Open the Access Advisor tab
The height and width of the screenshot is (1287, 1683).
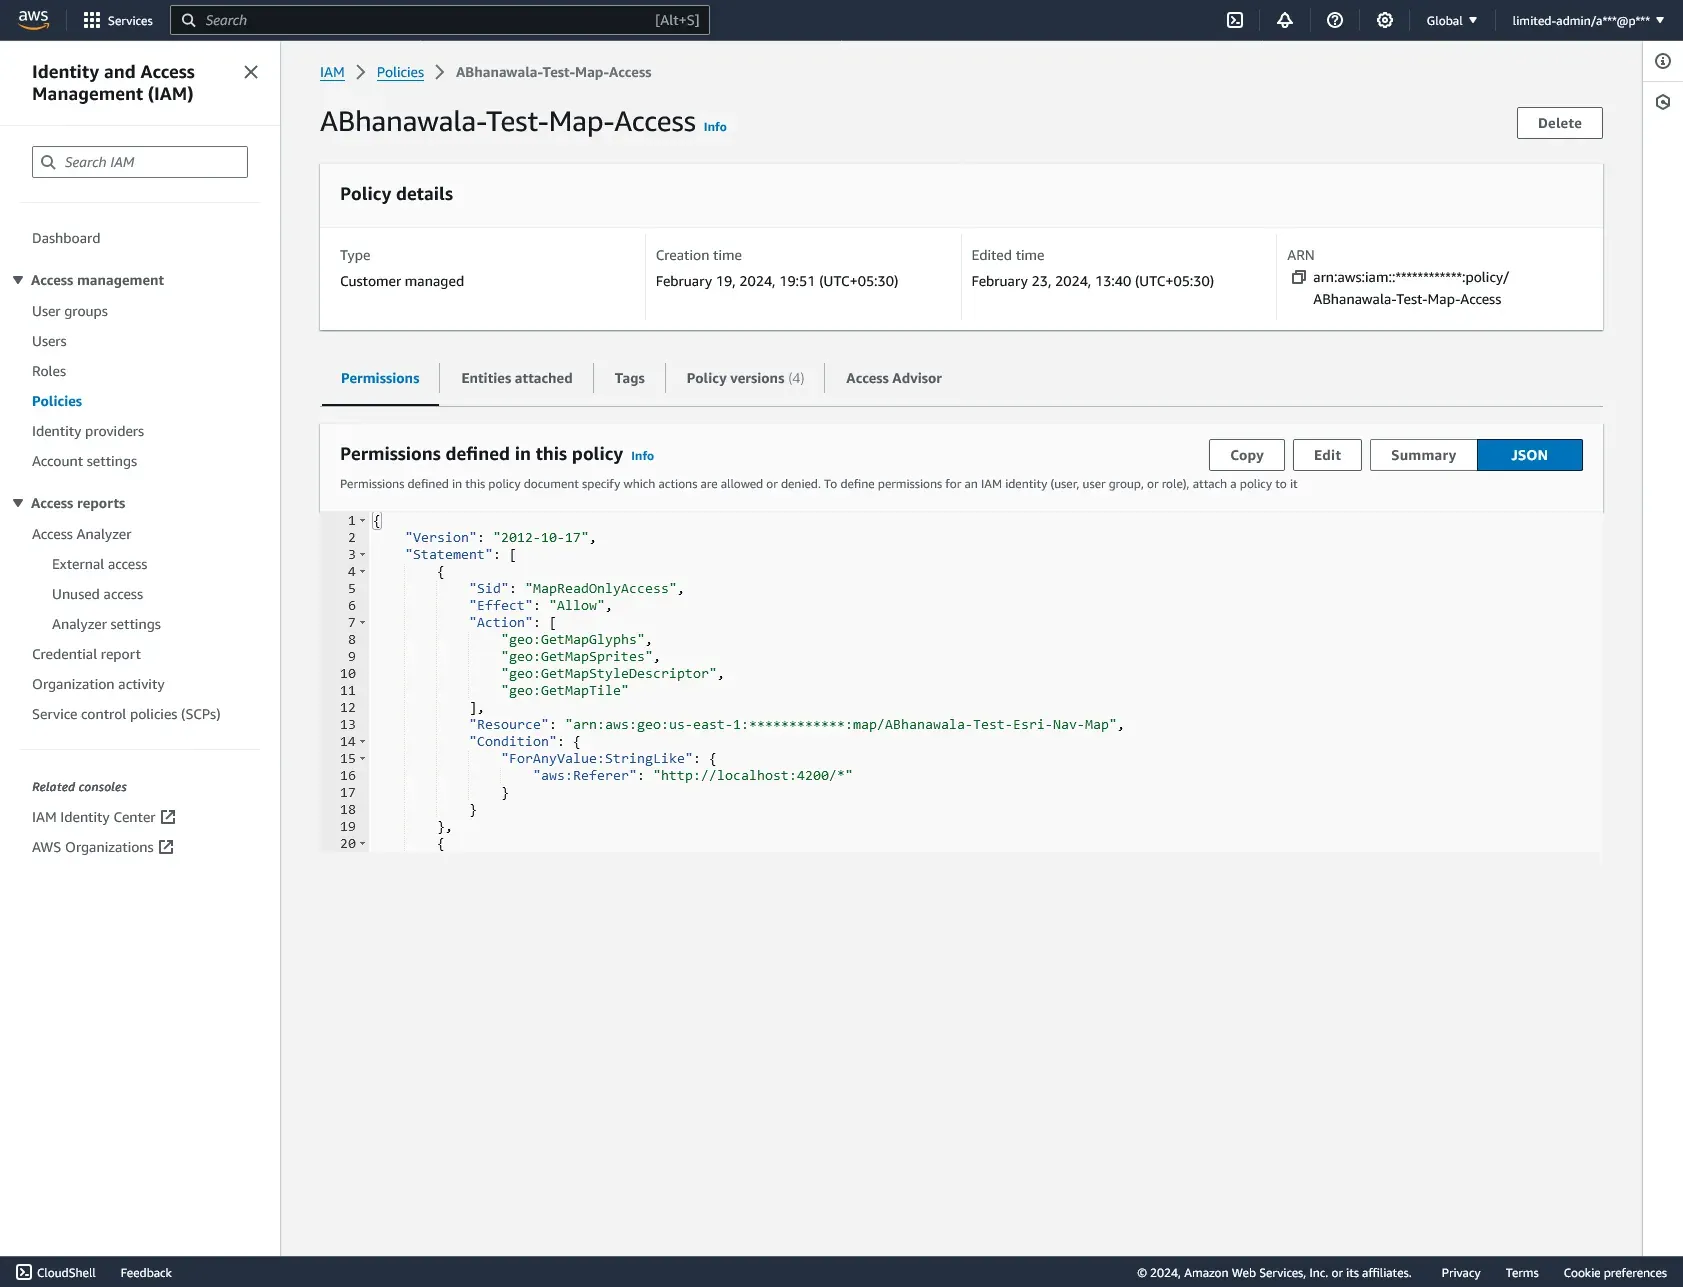click(x=893, y=378)
